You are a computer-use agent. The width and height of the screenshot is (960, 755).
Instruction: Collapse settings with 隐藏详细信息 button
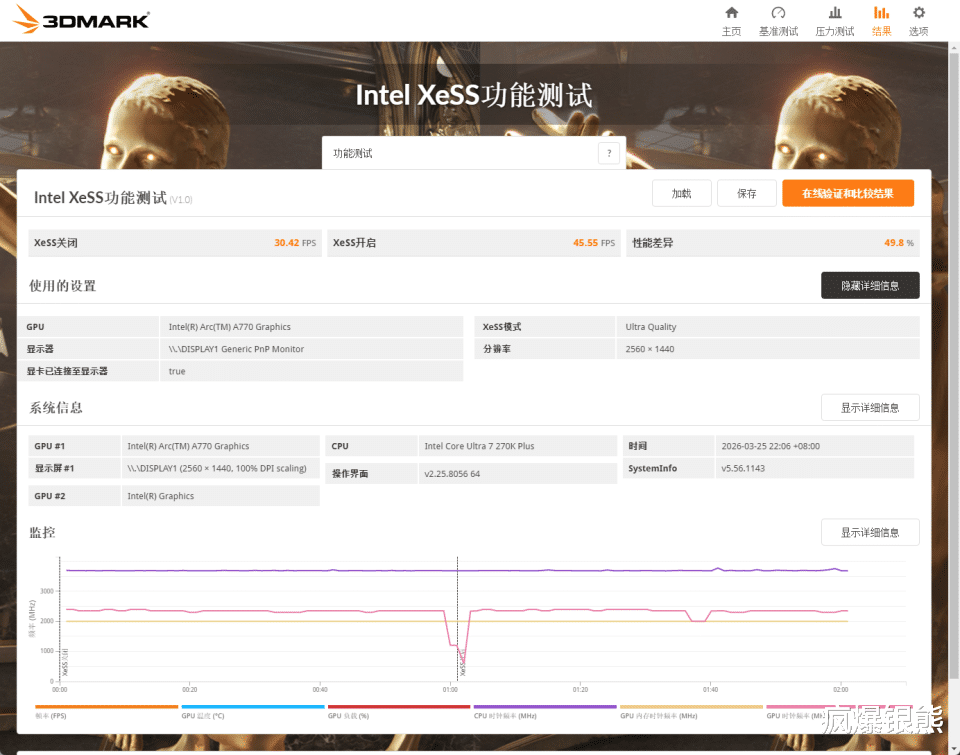click(870, 285)
